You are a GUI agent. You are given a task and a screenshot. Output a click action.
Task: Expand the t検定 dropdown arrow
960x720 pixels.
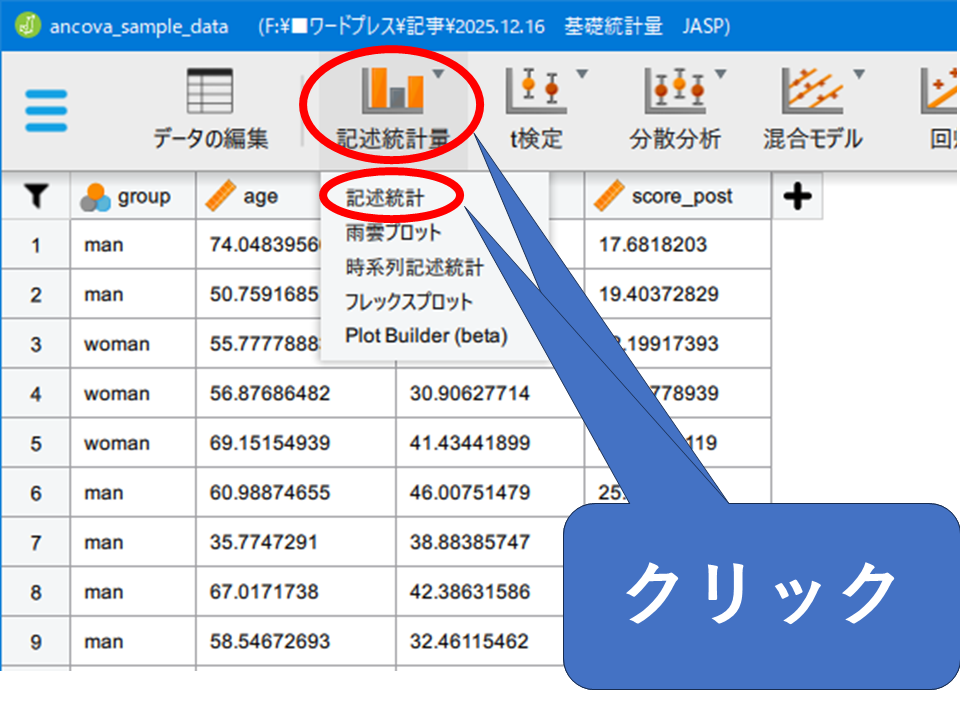[x=581, y=75]
